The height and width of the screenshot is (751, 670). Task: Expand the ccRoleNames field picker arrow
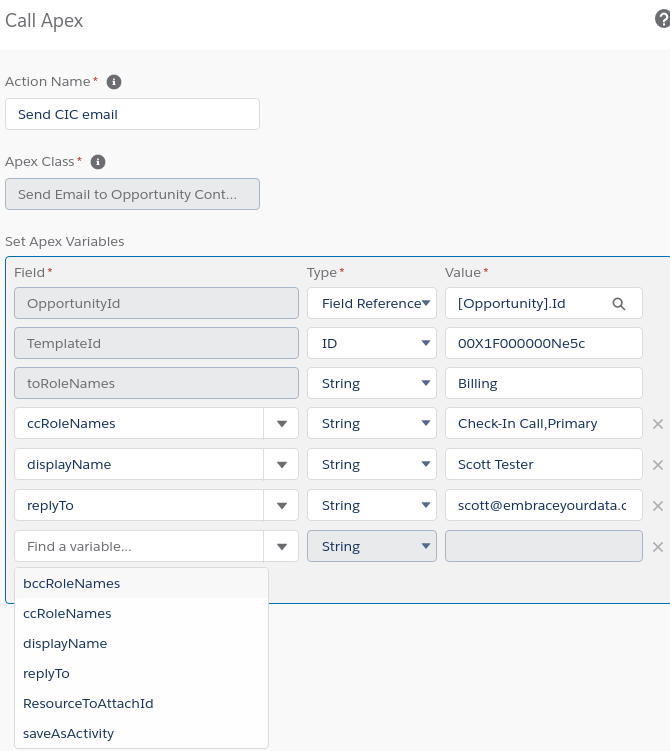pos(281,423)
